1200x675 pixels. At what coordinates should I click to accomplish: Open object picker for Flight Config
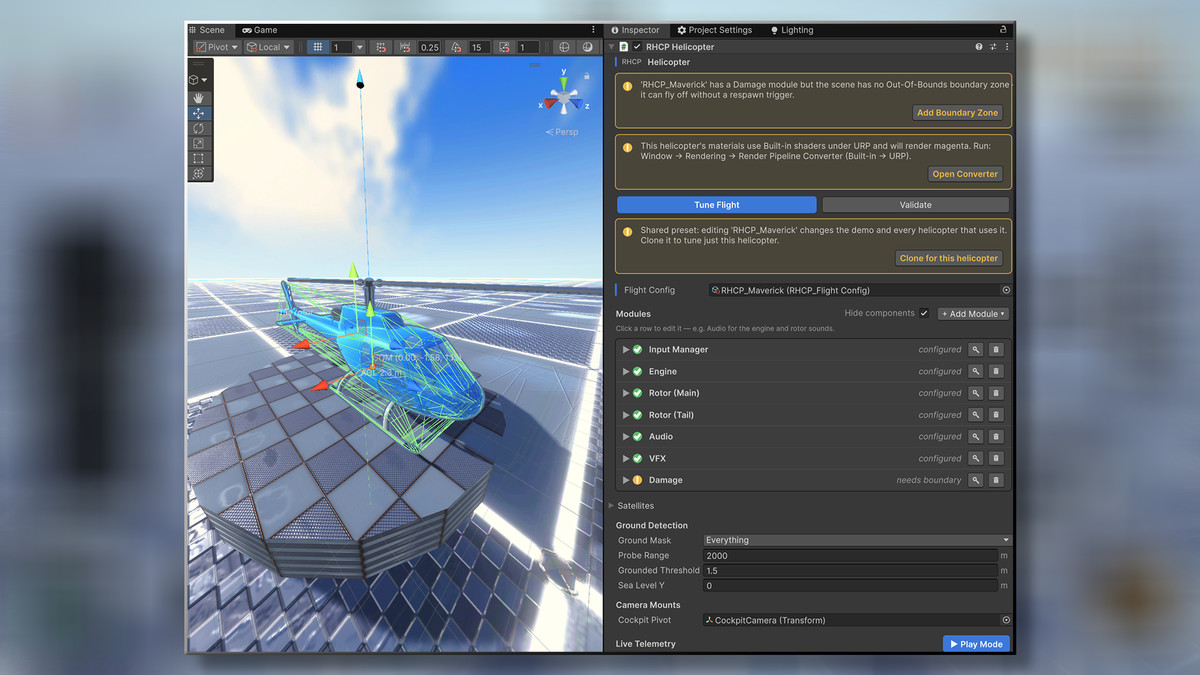pyautogui.click(x=1006, y=290)
